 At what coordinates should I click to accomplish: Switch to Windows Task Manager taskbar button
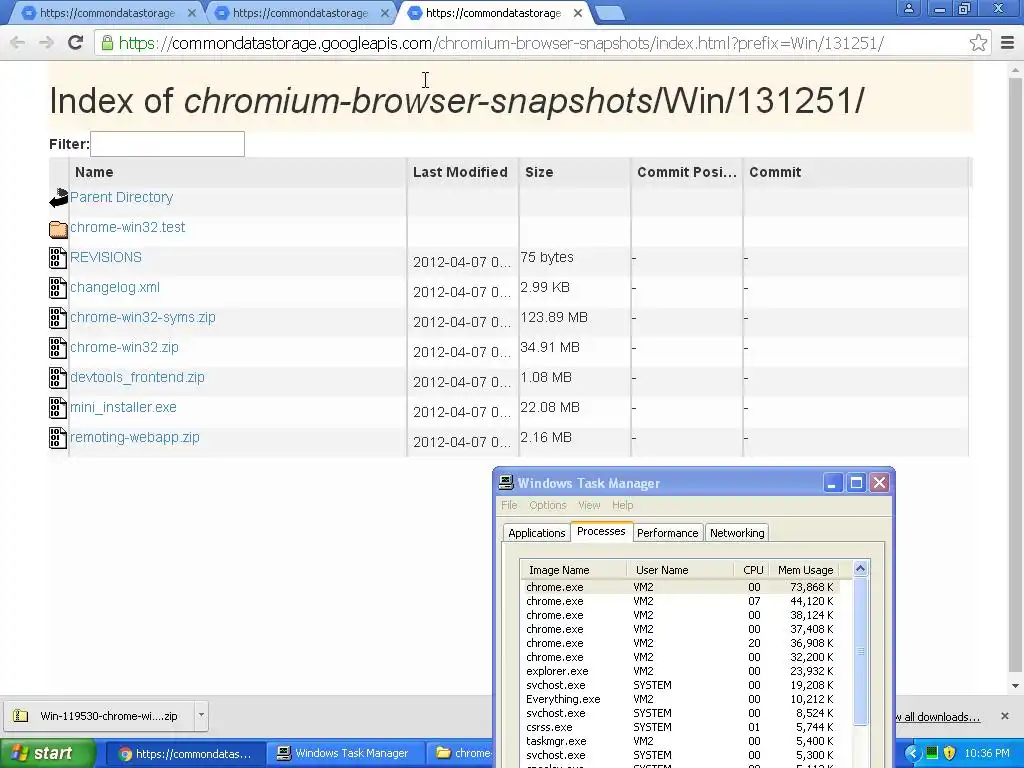[x=344, y=754]
